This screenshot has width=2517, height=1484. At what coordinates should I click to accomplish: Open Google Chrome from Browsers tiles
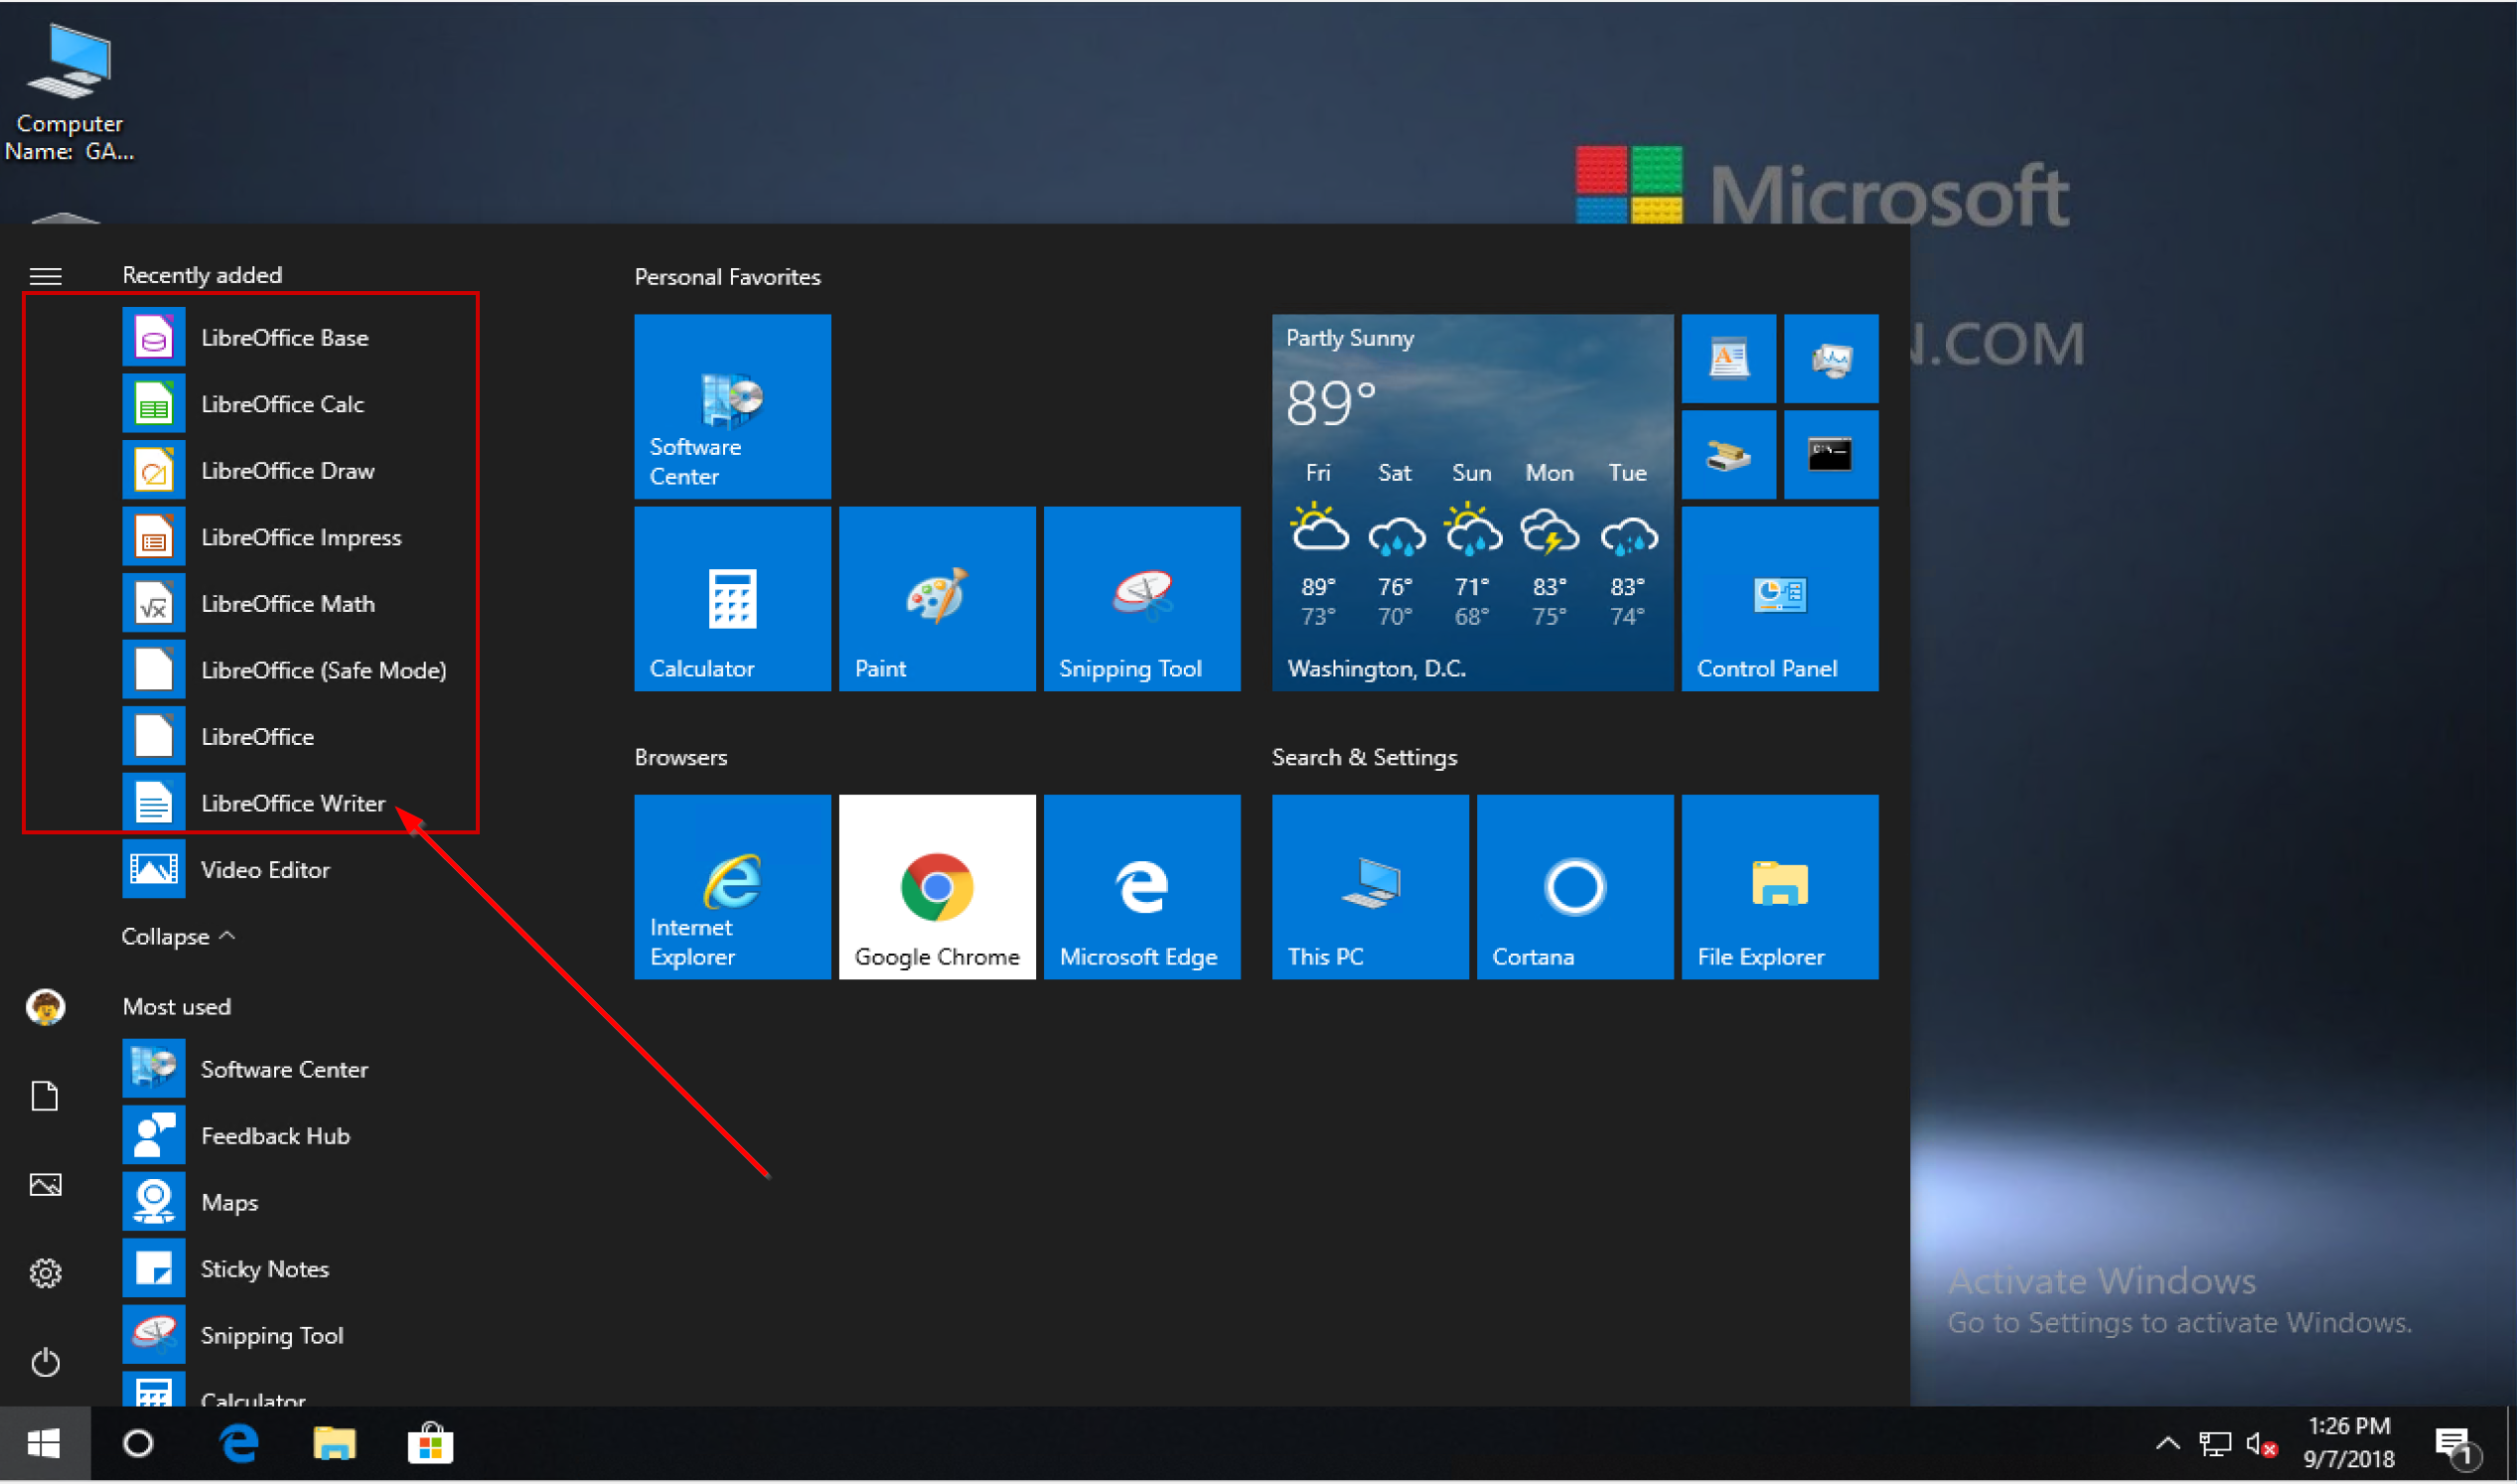(x=936, y=886)
